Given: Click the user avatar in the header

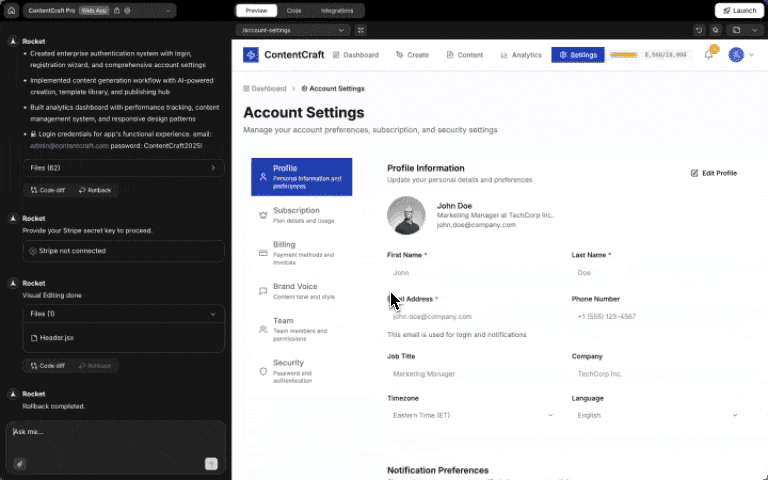Looking at the screenshot, I should click(737, 54).
